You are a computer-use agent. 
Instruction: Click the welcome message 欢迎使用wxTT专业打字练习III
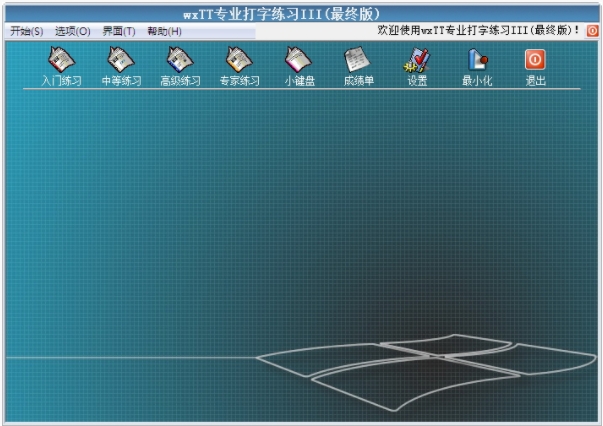[478, 30]
